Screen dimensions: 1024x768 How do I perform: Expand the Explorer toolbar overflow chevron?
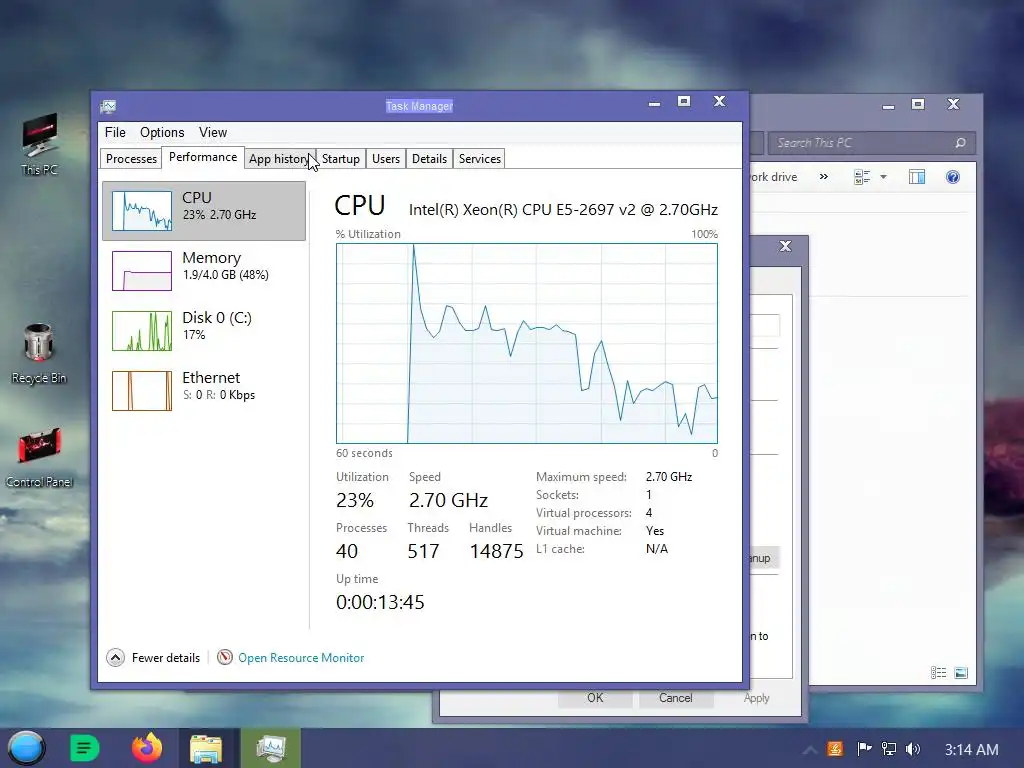point(824,177)
